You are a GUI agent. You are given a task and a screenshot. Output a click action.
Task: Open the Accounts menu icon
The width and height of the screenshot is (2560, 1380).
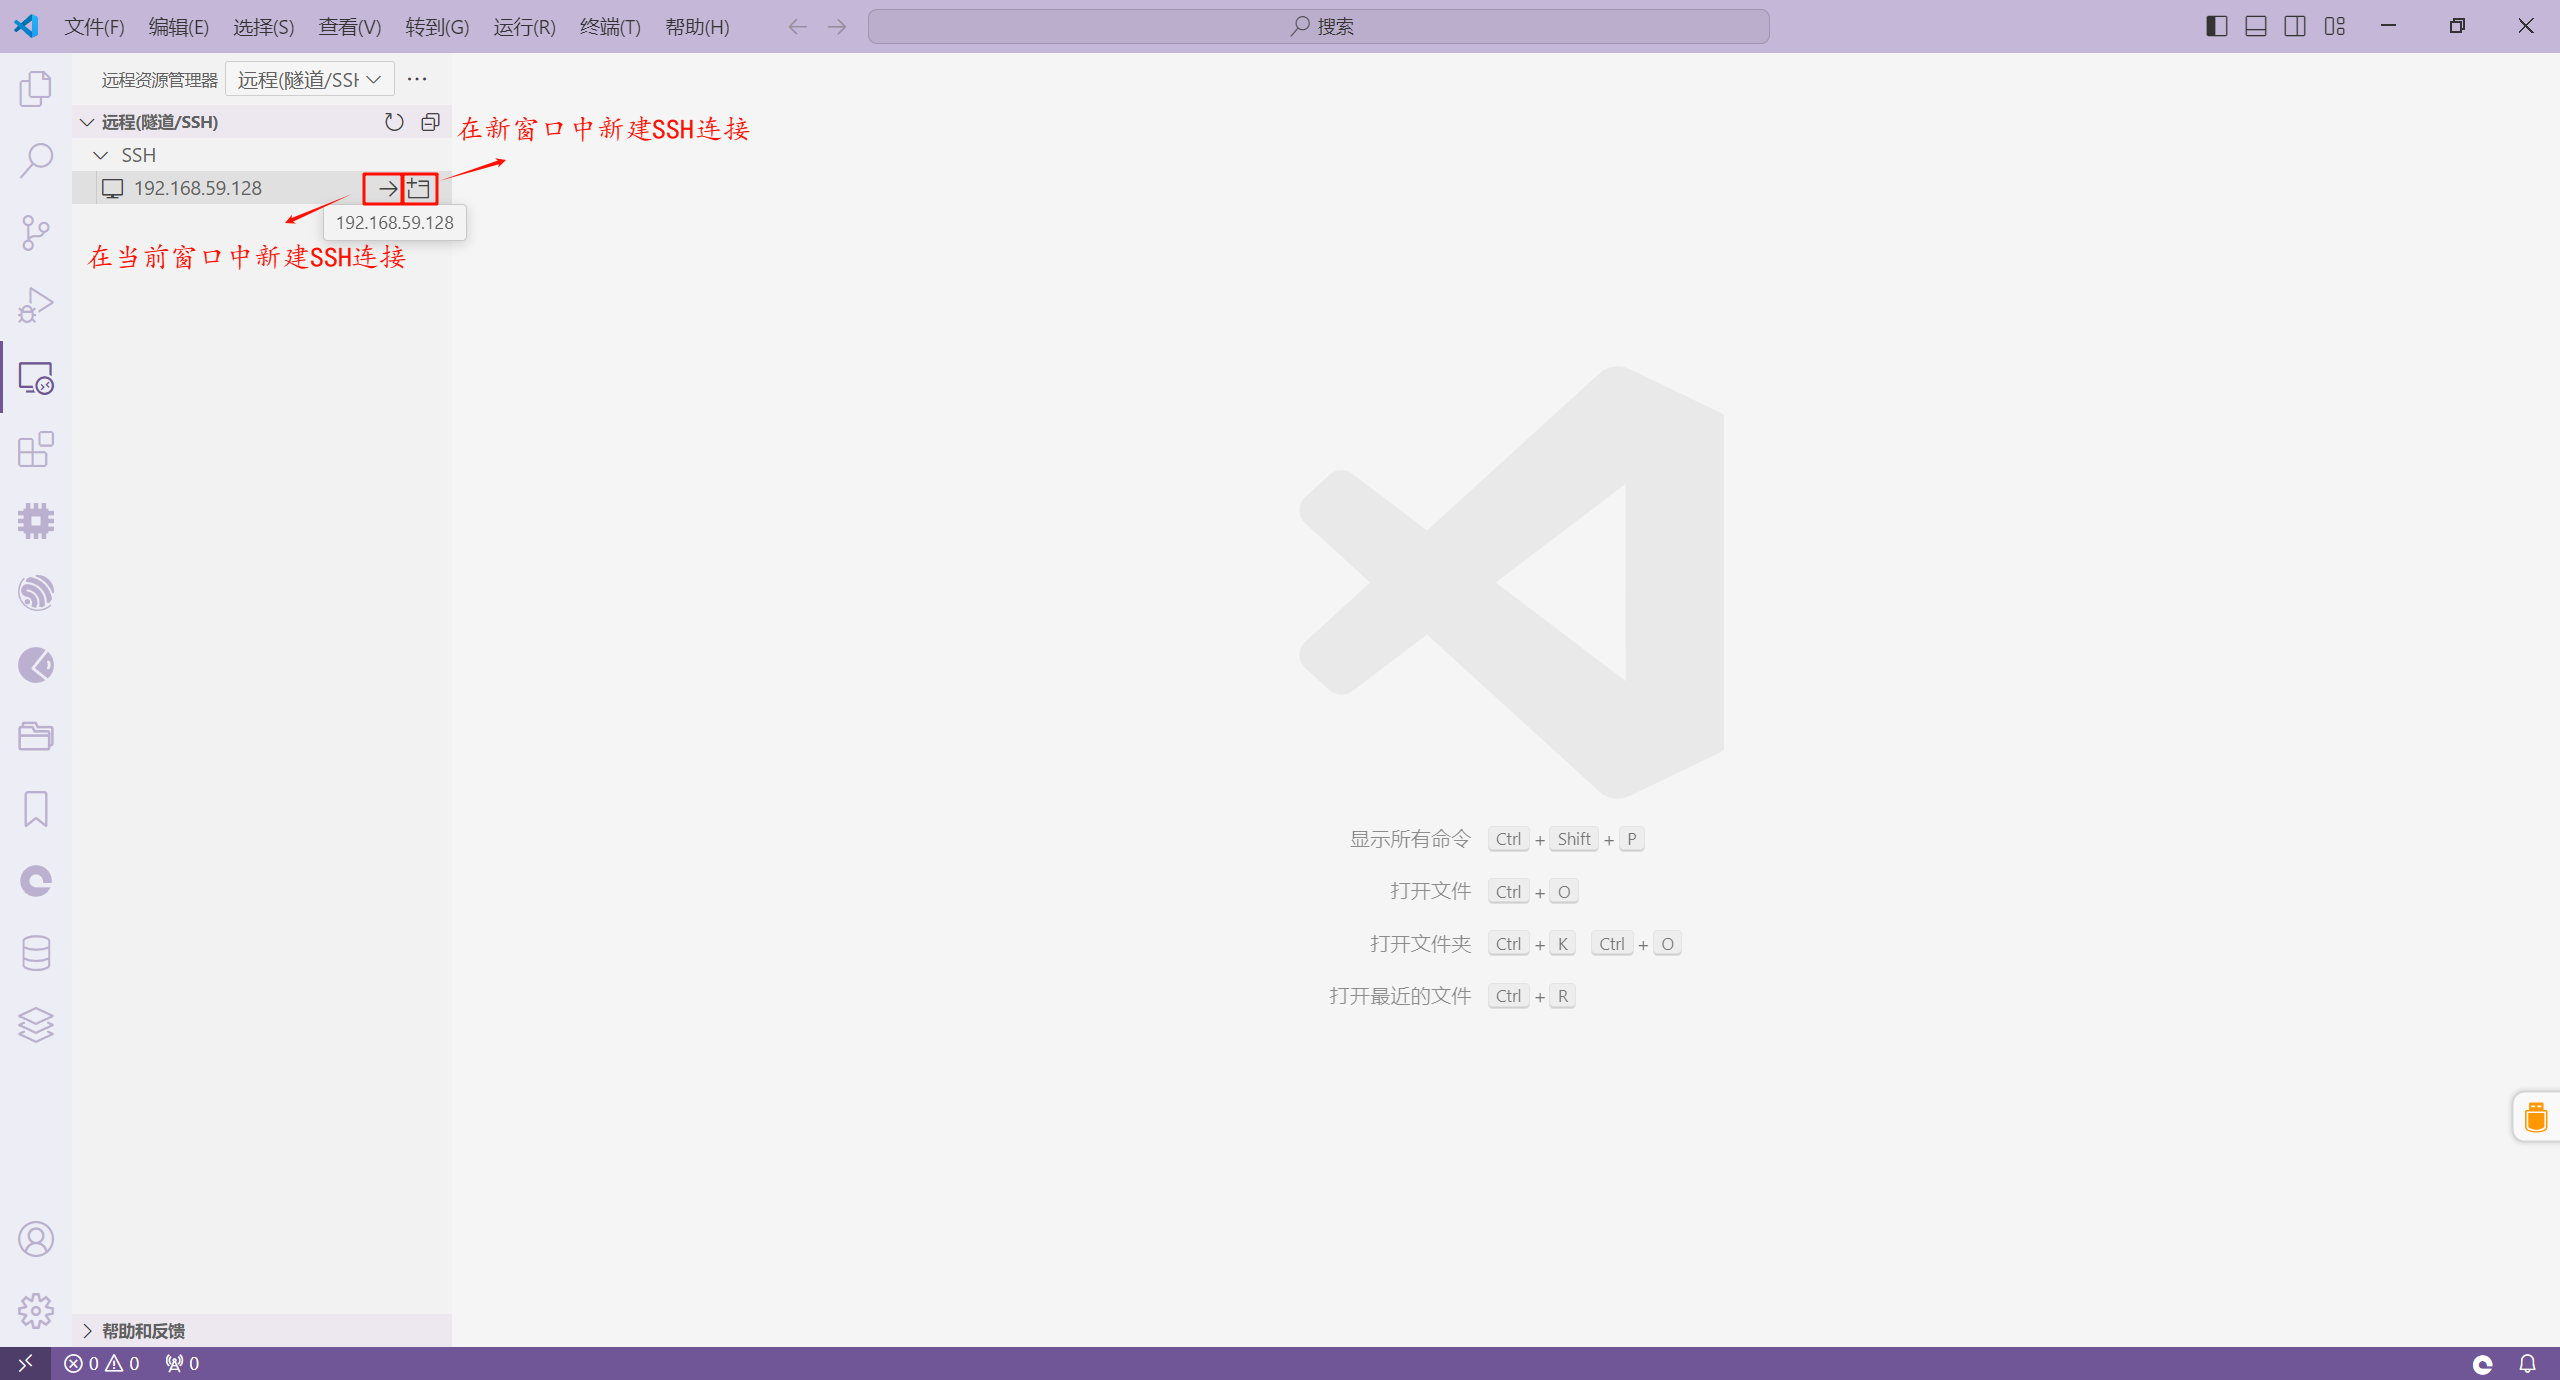coord(36,1239)
